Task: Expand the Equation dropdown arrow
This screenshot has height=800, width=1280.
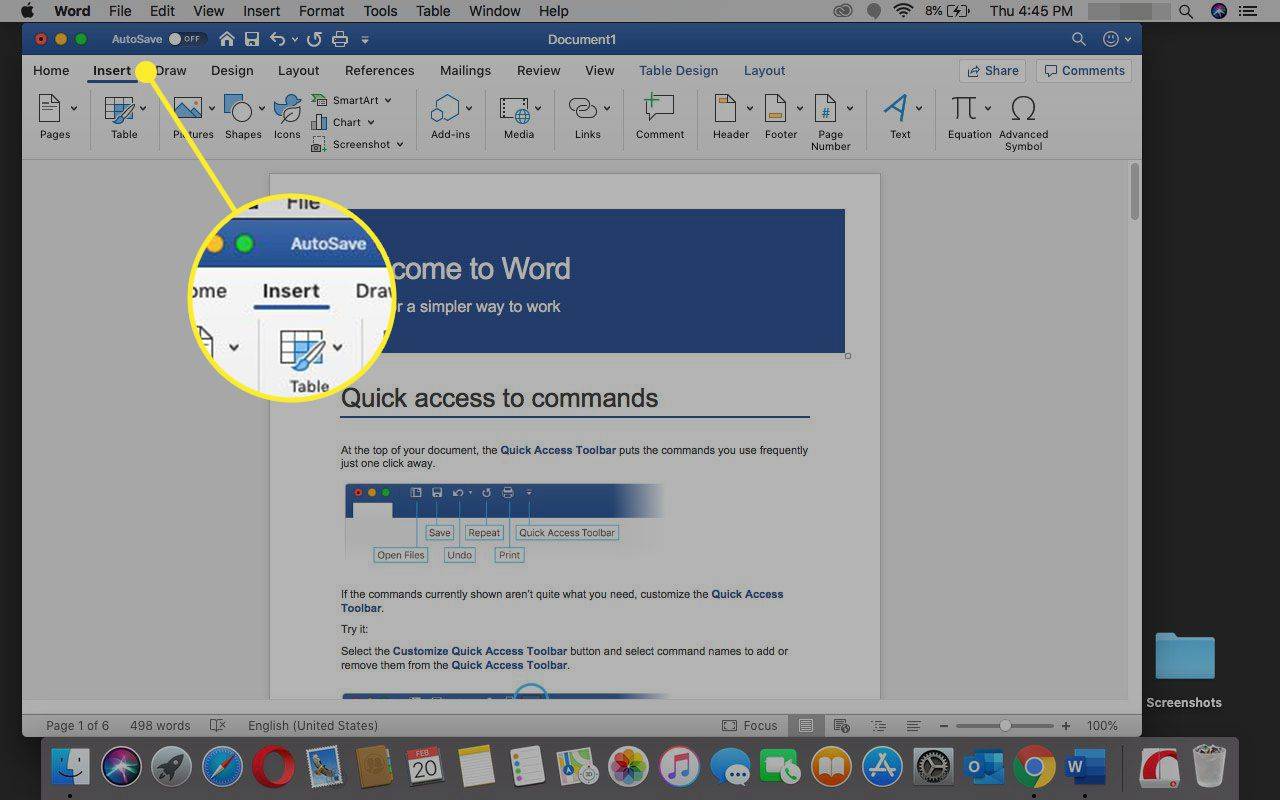Action: point(988,108)
